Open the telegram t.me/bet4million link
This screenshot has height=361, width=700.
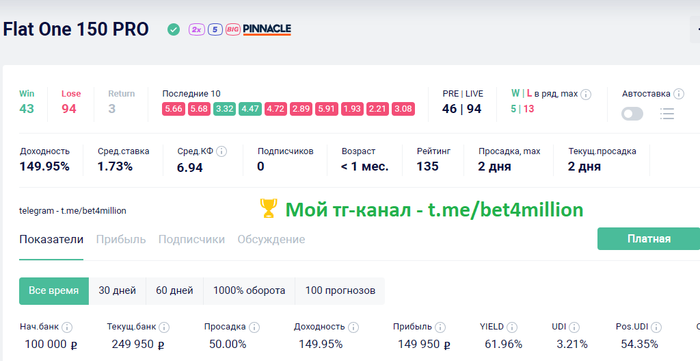point(73,211)
